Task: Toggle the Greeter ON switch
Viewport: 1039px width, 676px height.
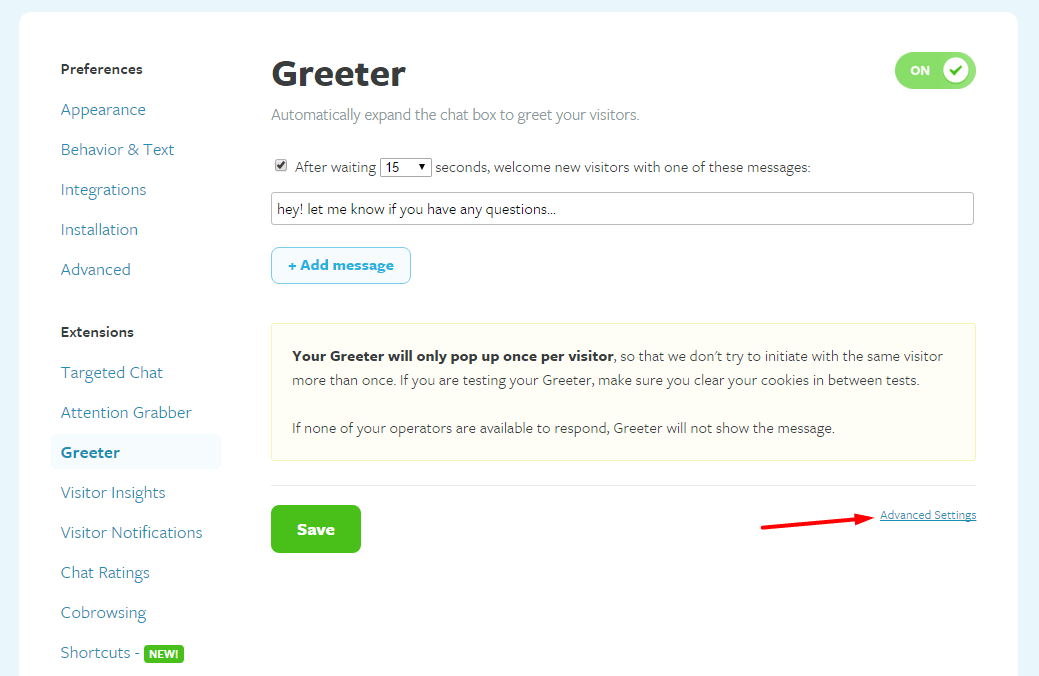Action: pyautogui.click(x=935, y=70)
